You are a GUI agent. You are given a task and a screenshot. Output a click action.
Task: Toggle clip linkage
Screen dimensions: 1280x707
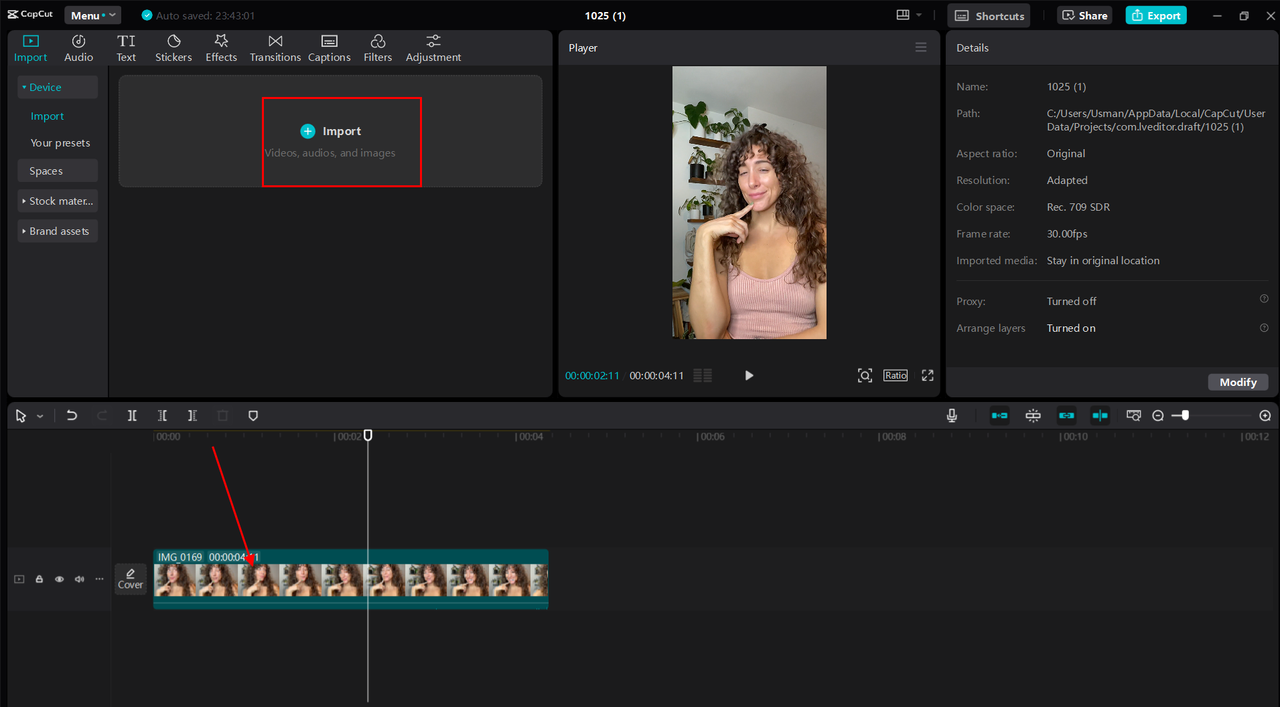1067,416
